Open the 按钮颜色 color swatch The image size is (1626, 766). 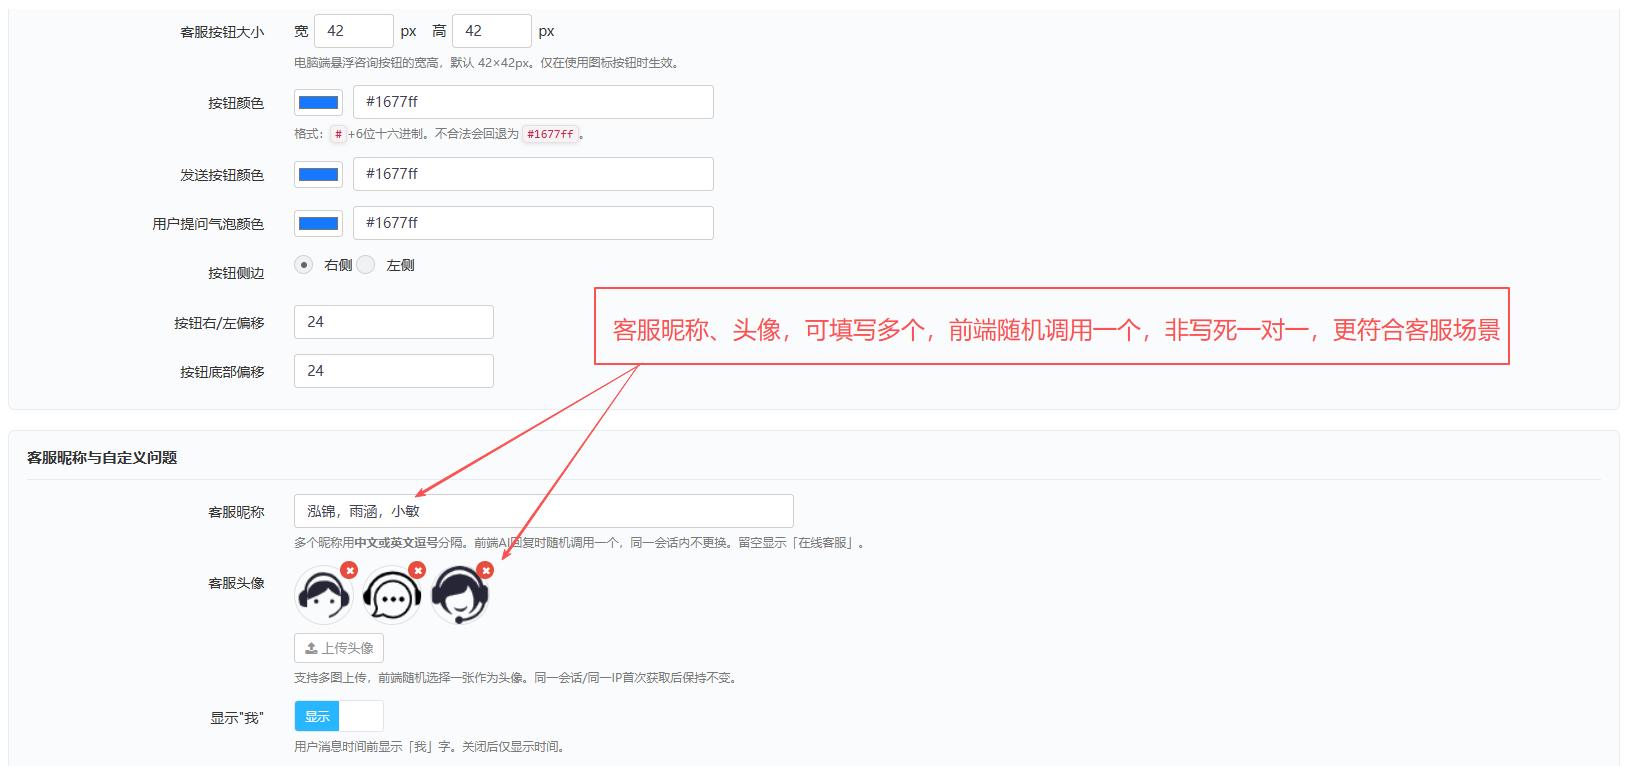[x=319, y=102]
